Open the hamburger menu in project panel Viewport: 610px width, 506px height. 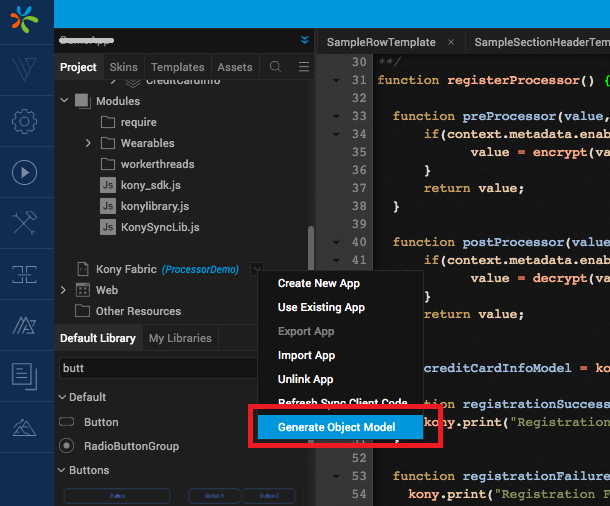pos(304,67)
